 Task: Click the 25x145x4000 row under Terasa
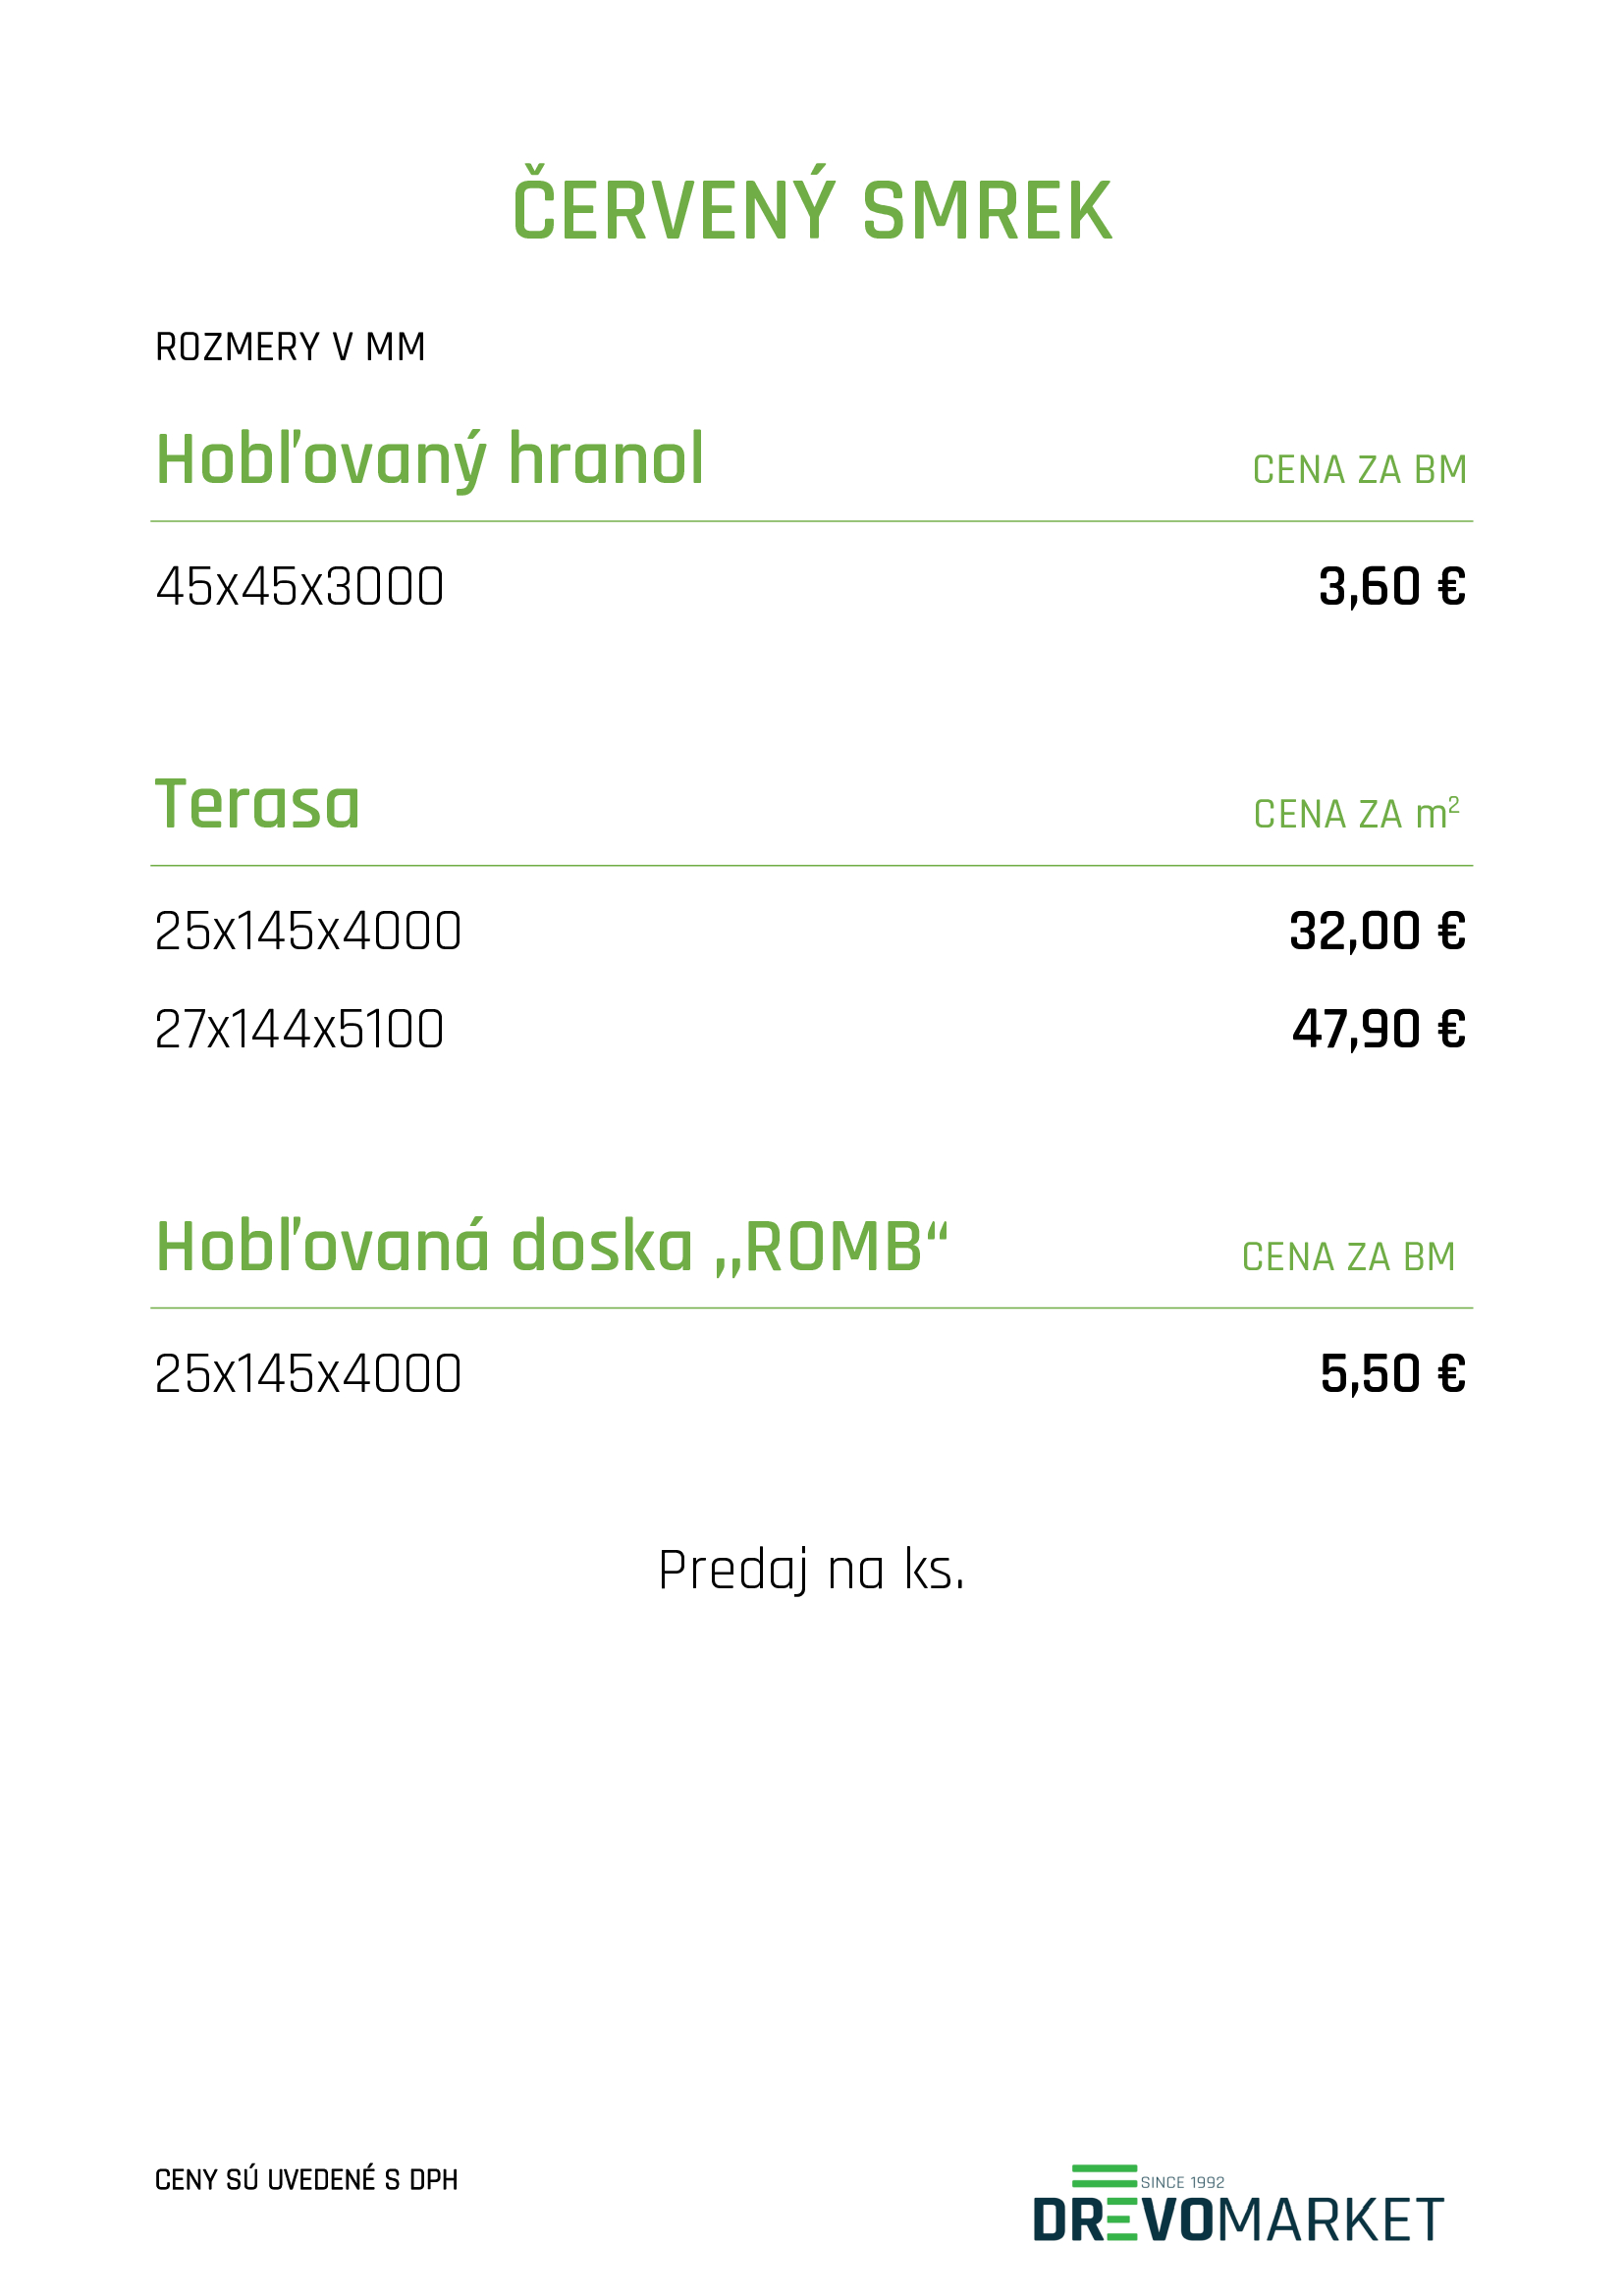pos(811,931)
